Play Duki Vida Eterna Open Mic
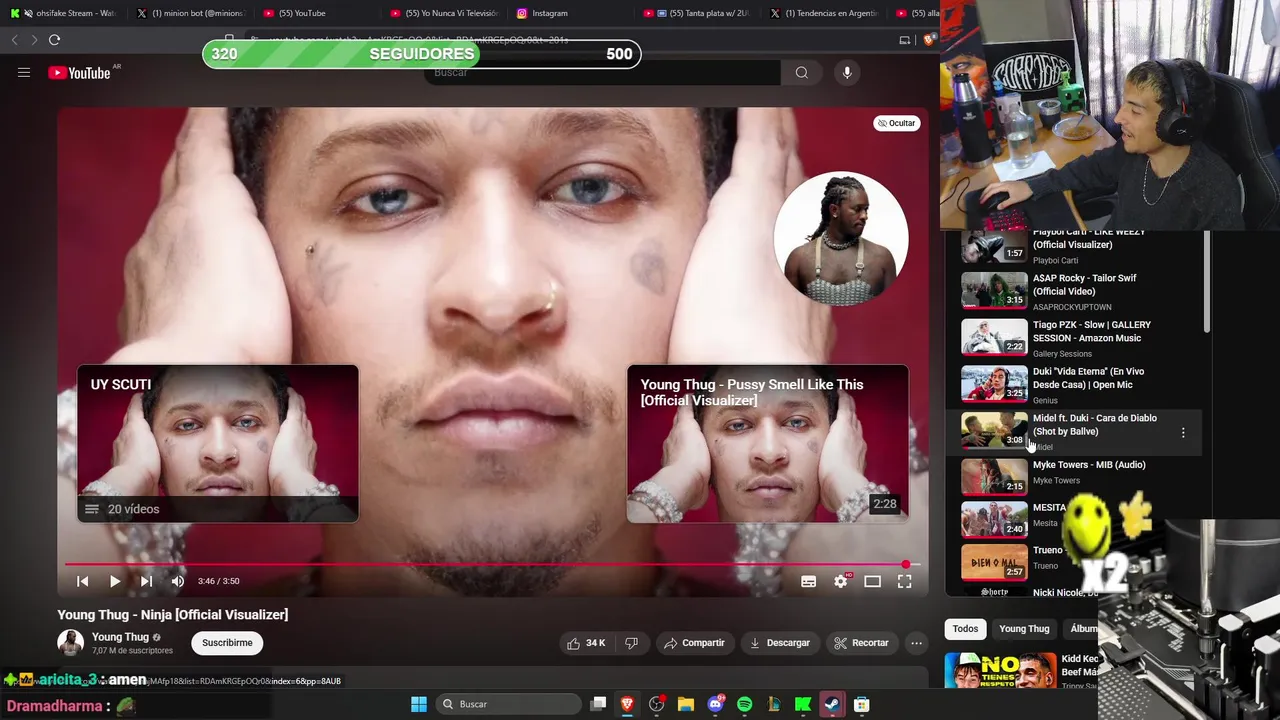This screenshot has height=720, width=1280. (x=1072, y=384)
